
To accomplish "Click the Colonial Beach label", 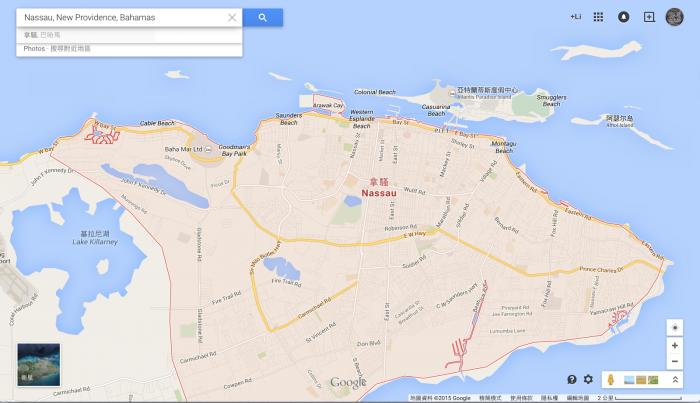I will click(x=375, y=92).
